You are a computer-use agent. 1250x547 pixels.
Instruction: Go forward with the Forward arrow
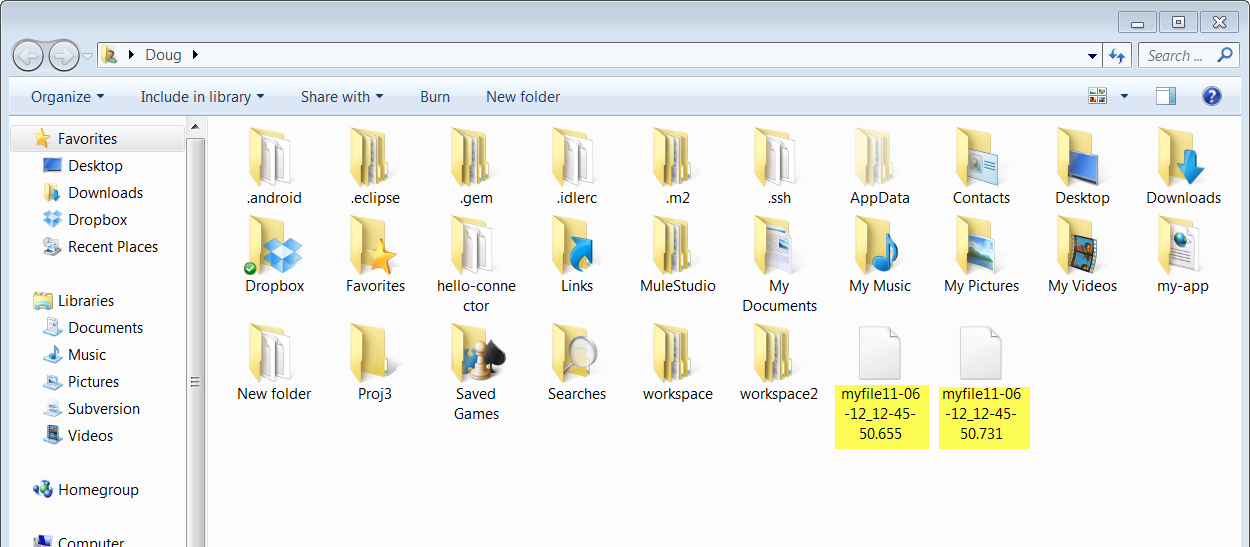[x=63, y=54]
